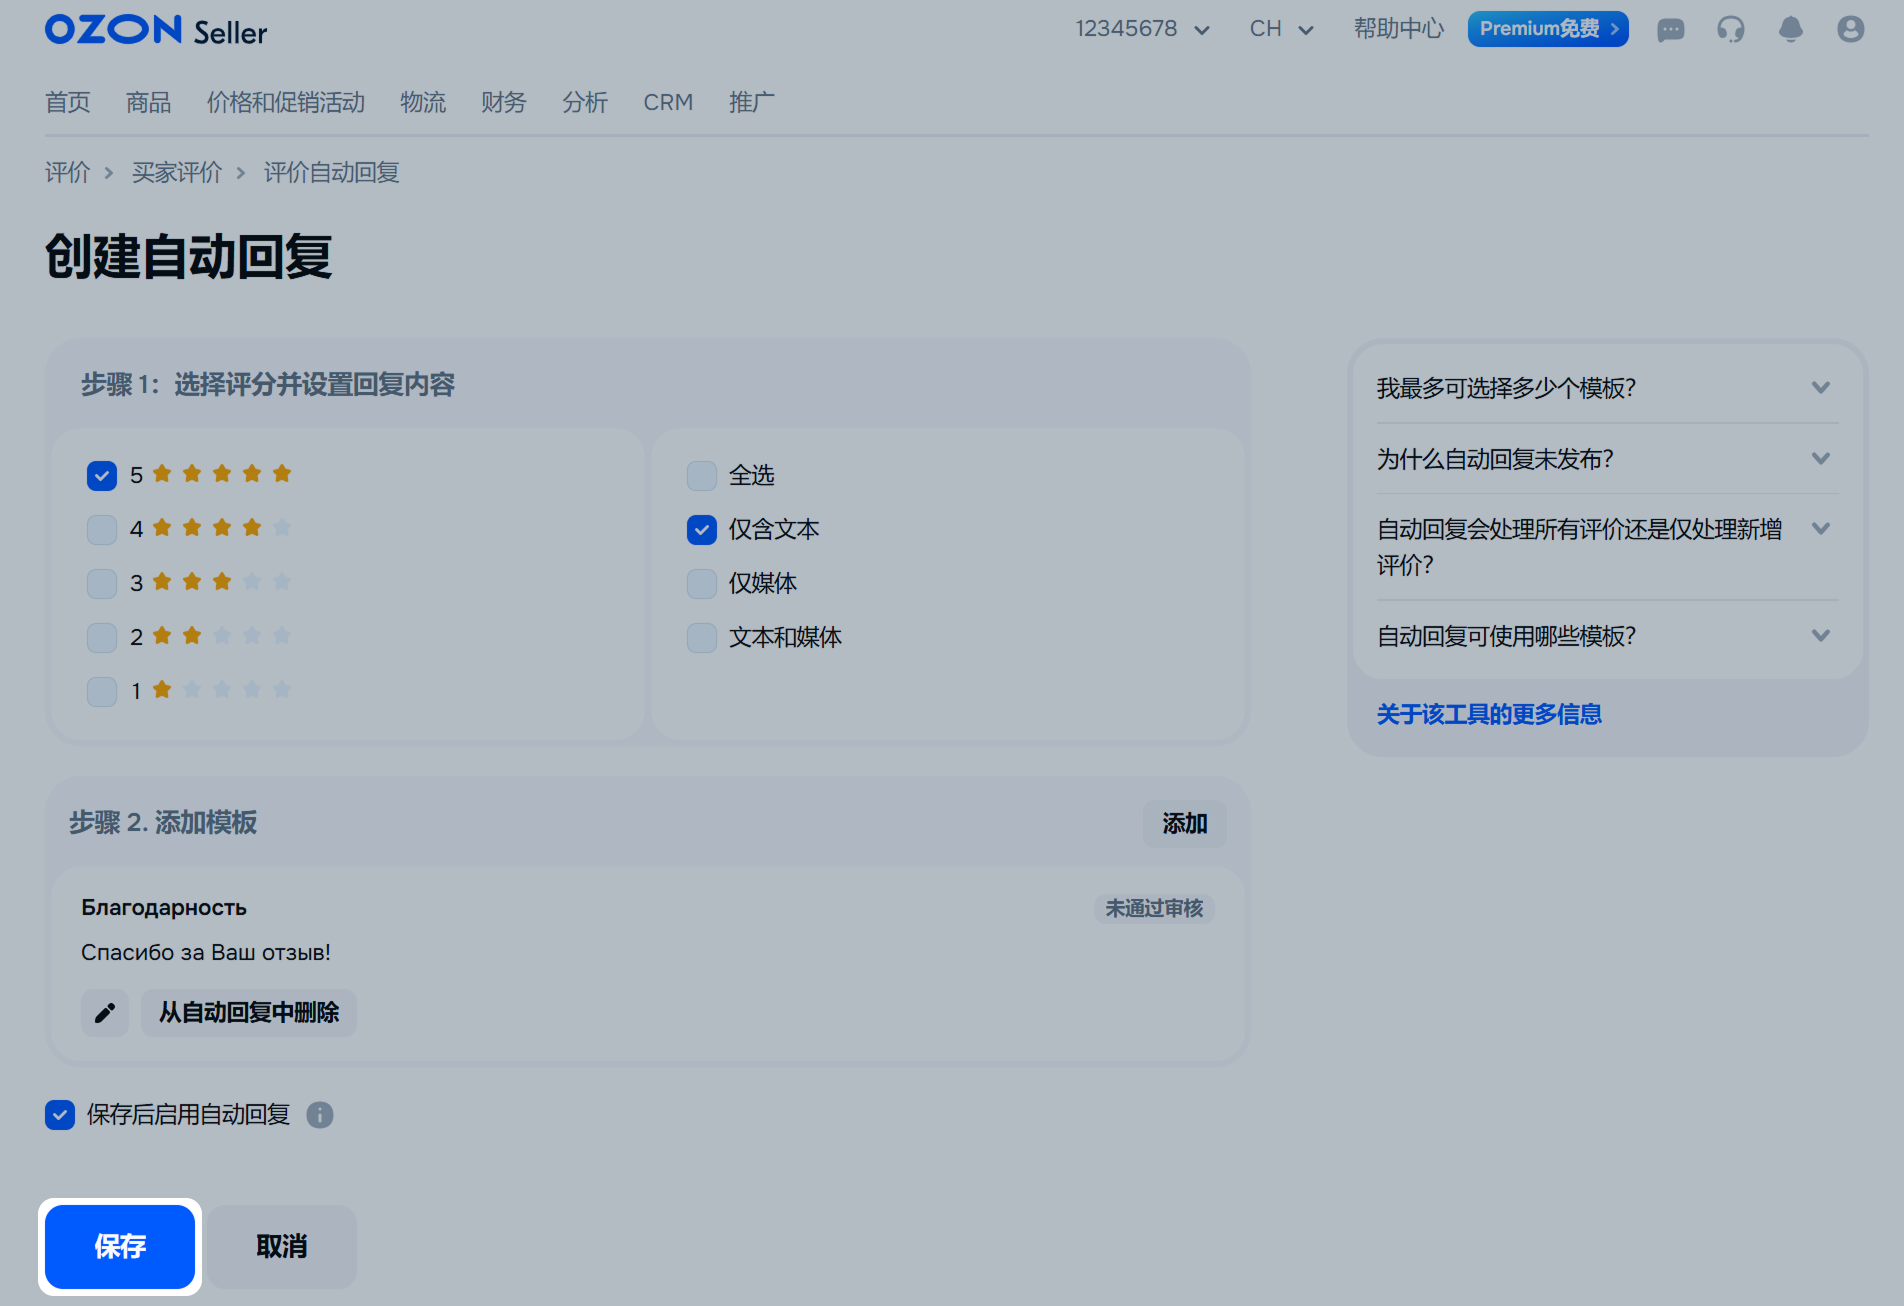
Task: Open the CH language dropdown
Action: (1281, 29)
